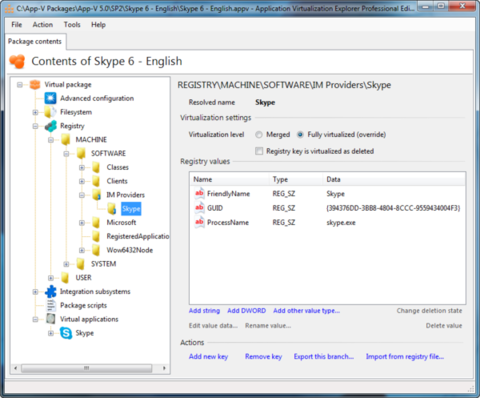
Task: Switch to the Package contents tab
Action: (x=35, y=42)
